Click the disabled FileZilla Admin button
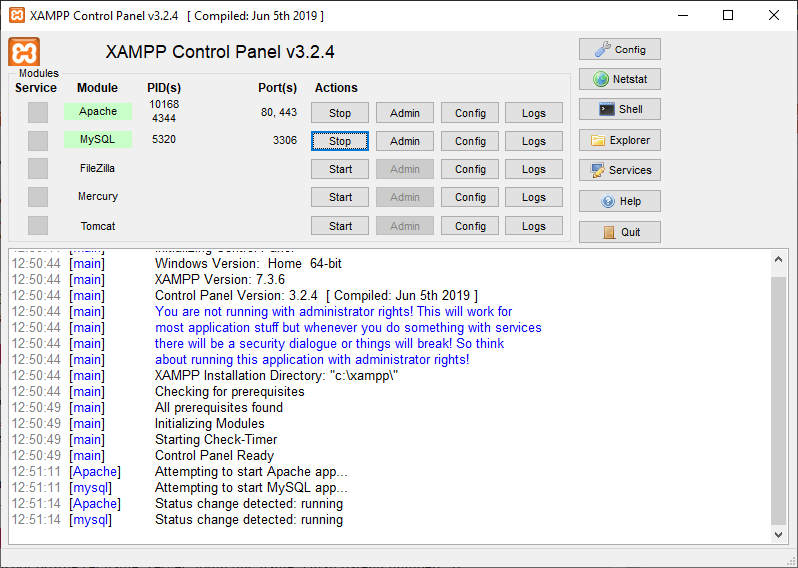Image resolution: width=798 pixels, height=568 pixels. 405,169
